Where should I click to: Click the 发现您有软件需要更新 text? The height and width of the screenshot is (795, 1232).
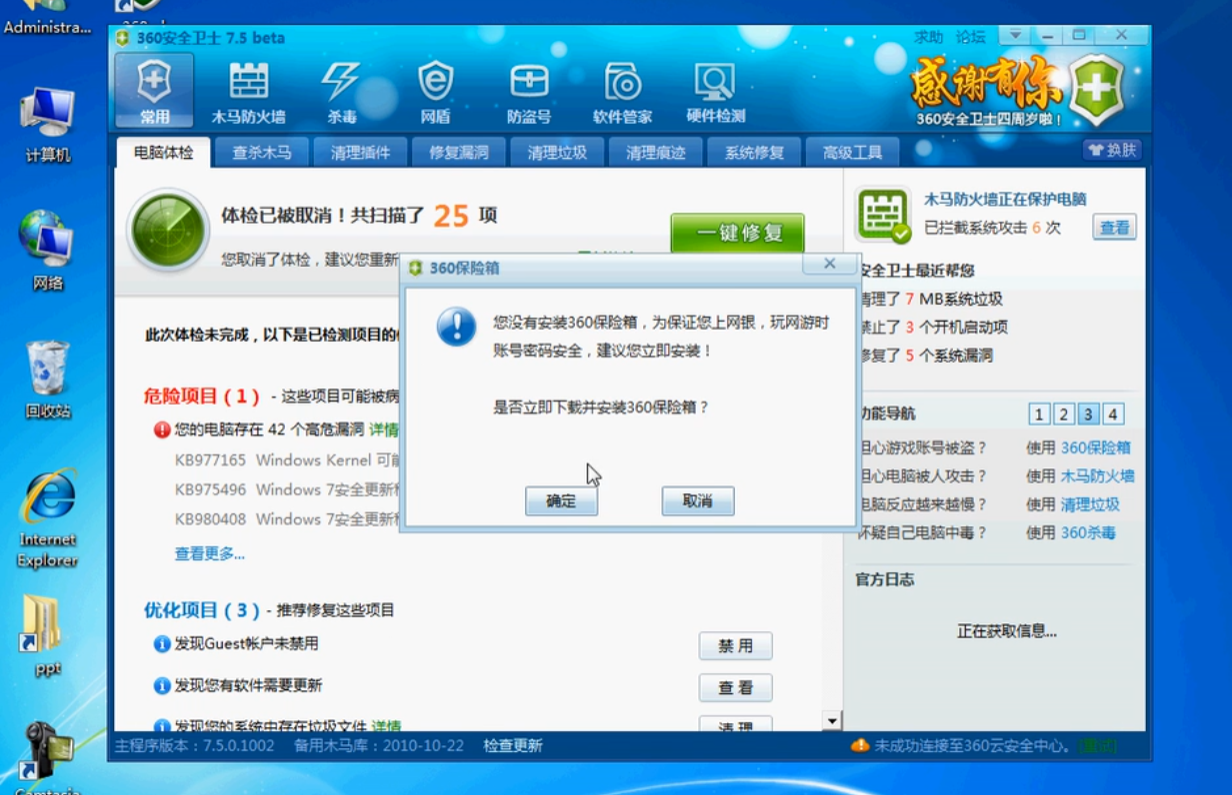click(249, 686)
